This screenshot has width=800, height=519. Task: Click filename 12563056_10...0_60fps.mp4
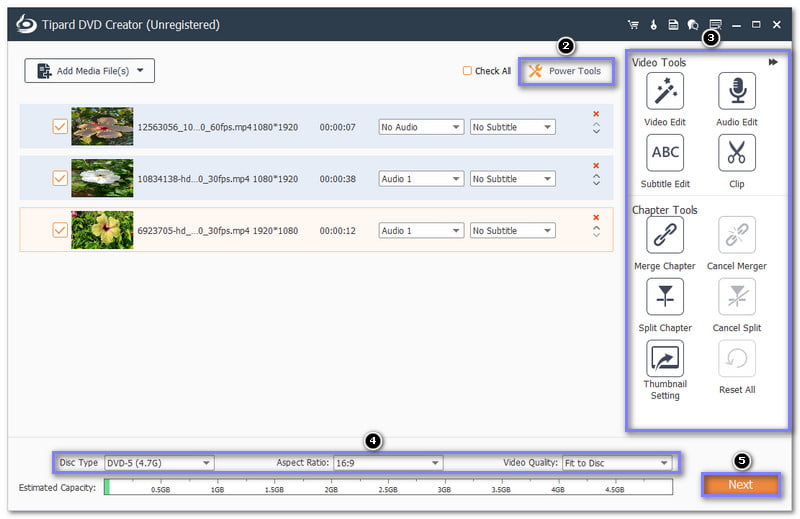[195, 127]
